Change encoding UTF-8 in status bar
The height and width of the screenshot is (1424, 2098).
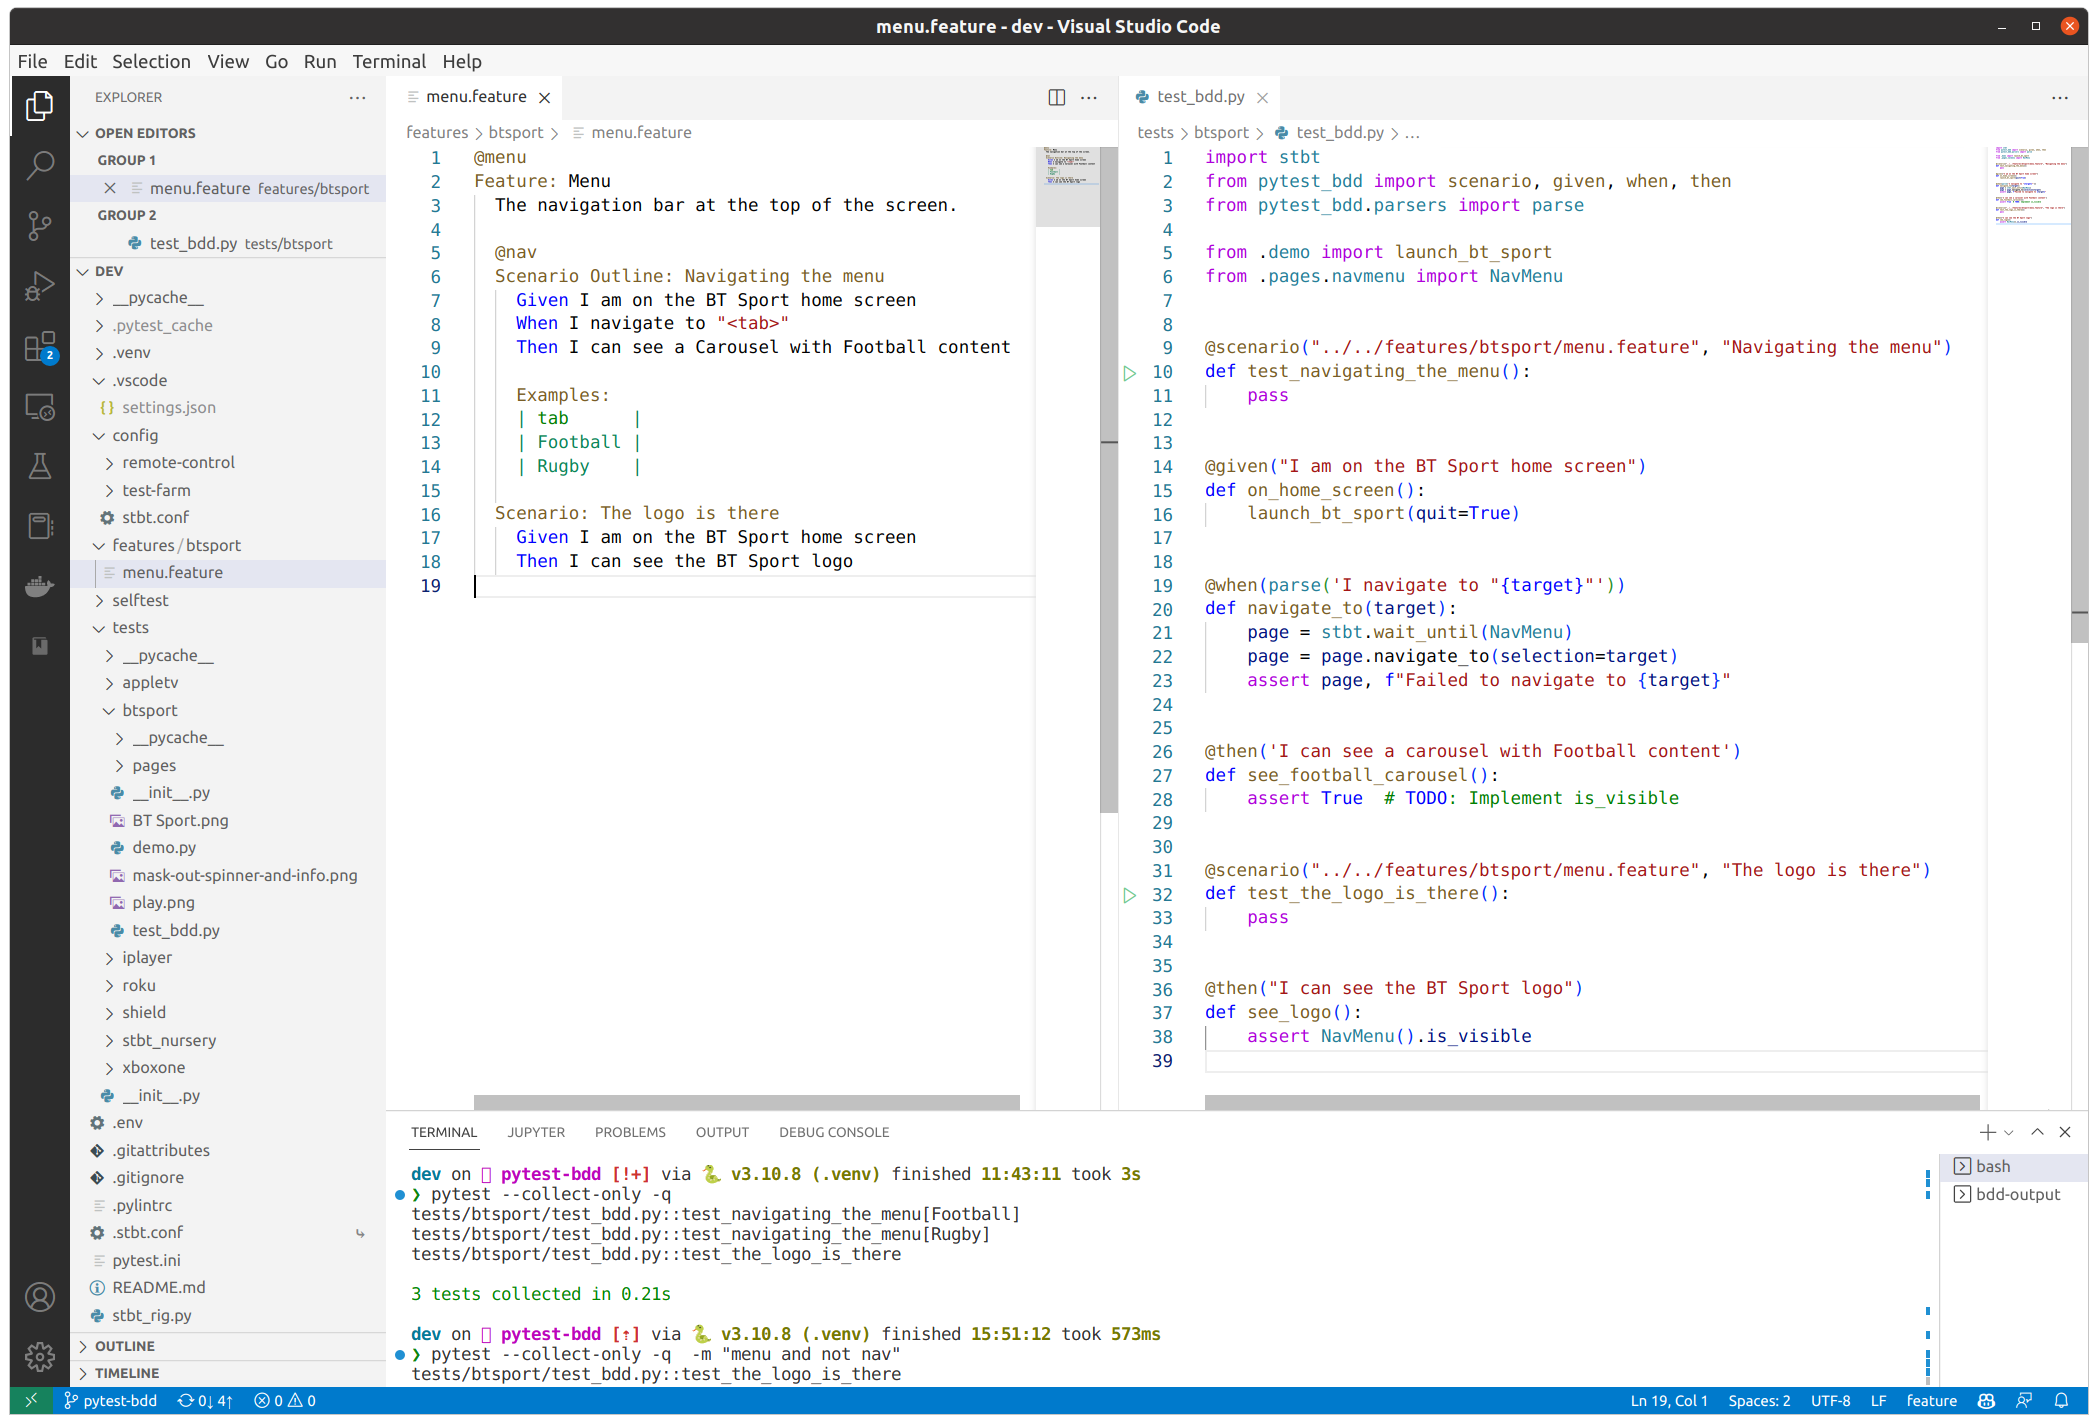tap(1830, 1401)
